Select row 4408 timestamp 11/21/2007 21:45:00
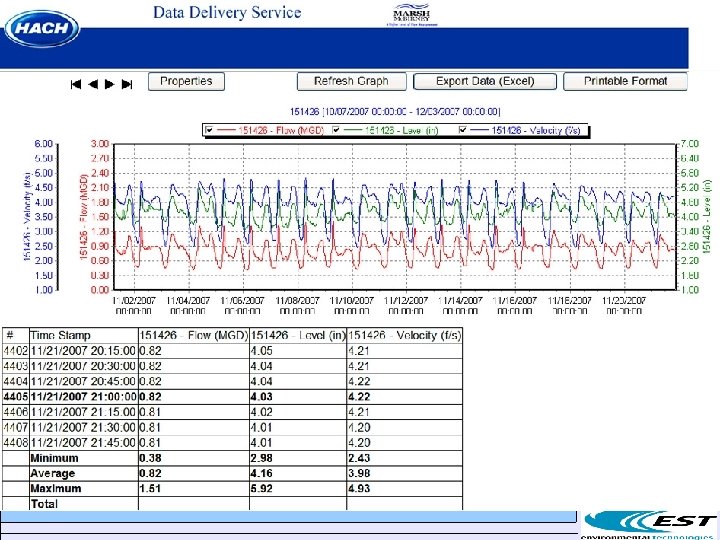720x540 pixels. pos(83,443)
